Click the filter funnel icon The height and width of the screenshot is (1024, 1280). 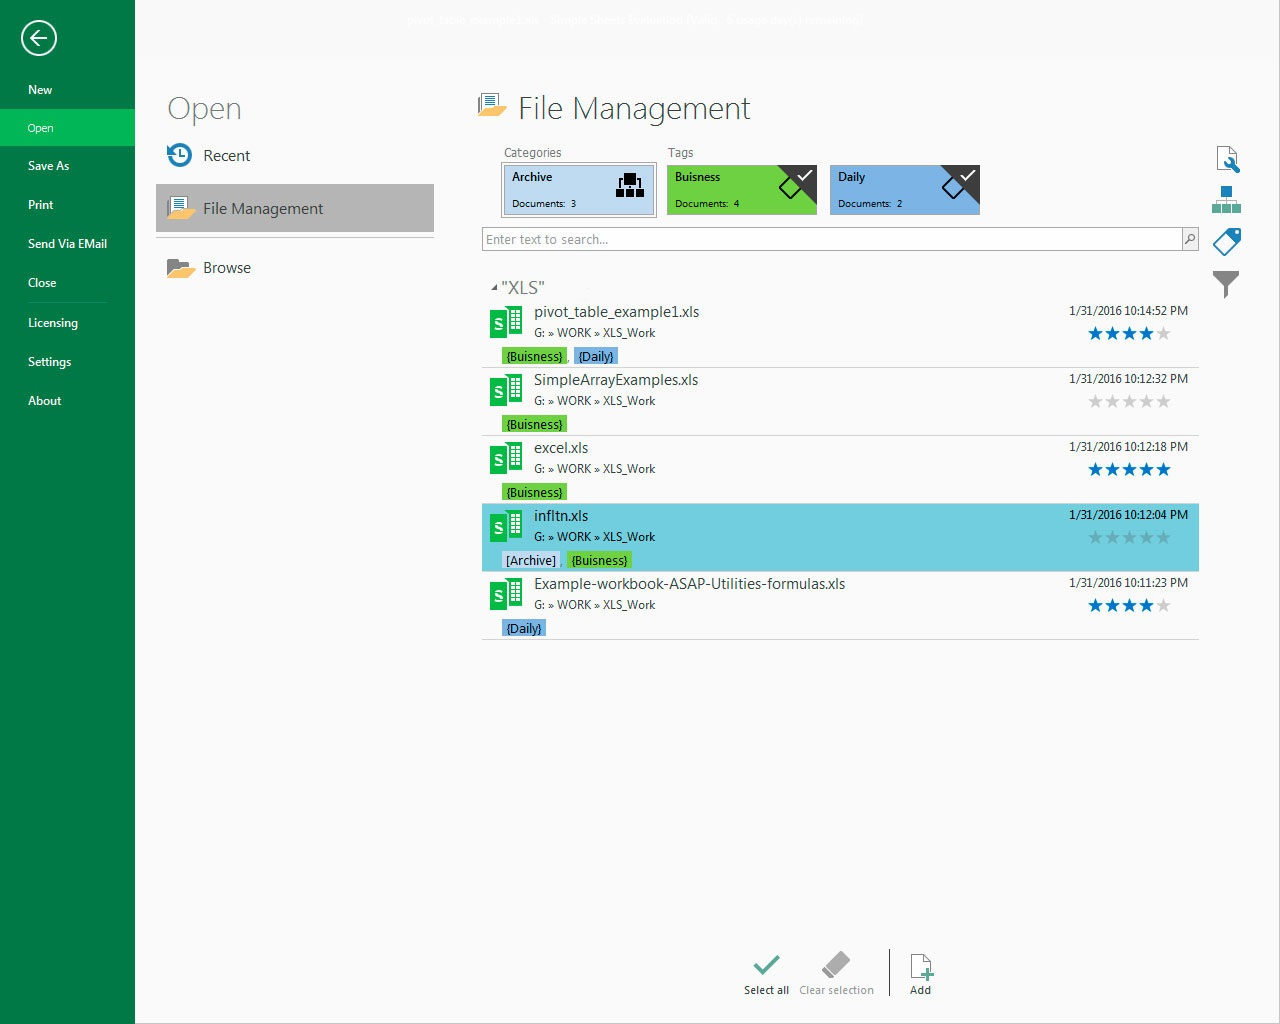click(1226, 284)
